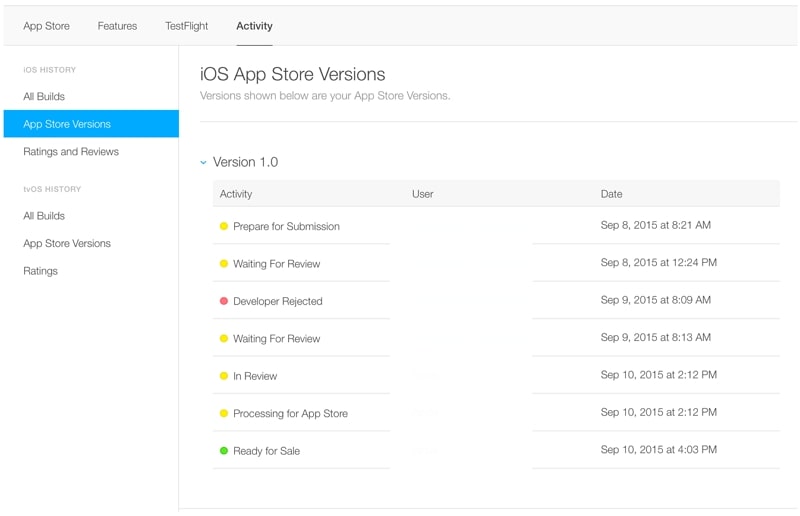Select the Ready for Sale activity text

pyautogui.click(x=266, y=451)
